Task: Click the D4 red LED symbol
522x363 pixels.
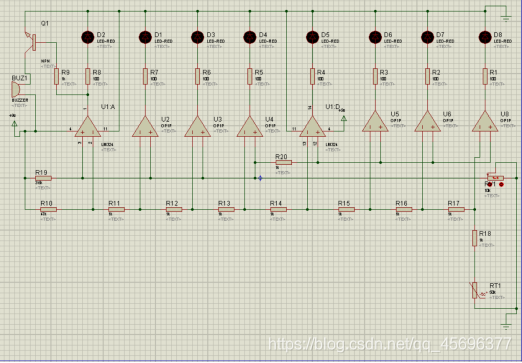Action: coord(250,37)
